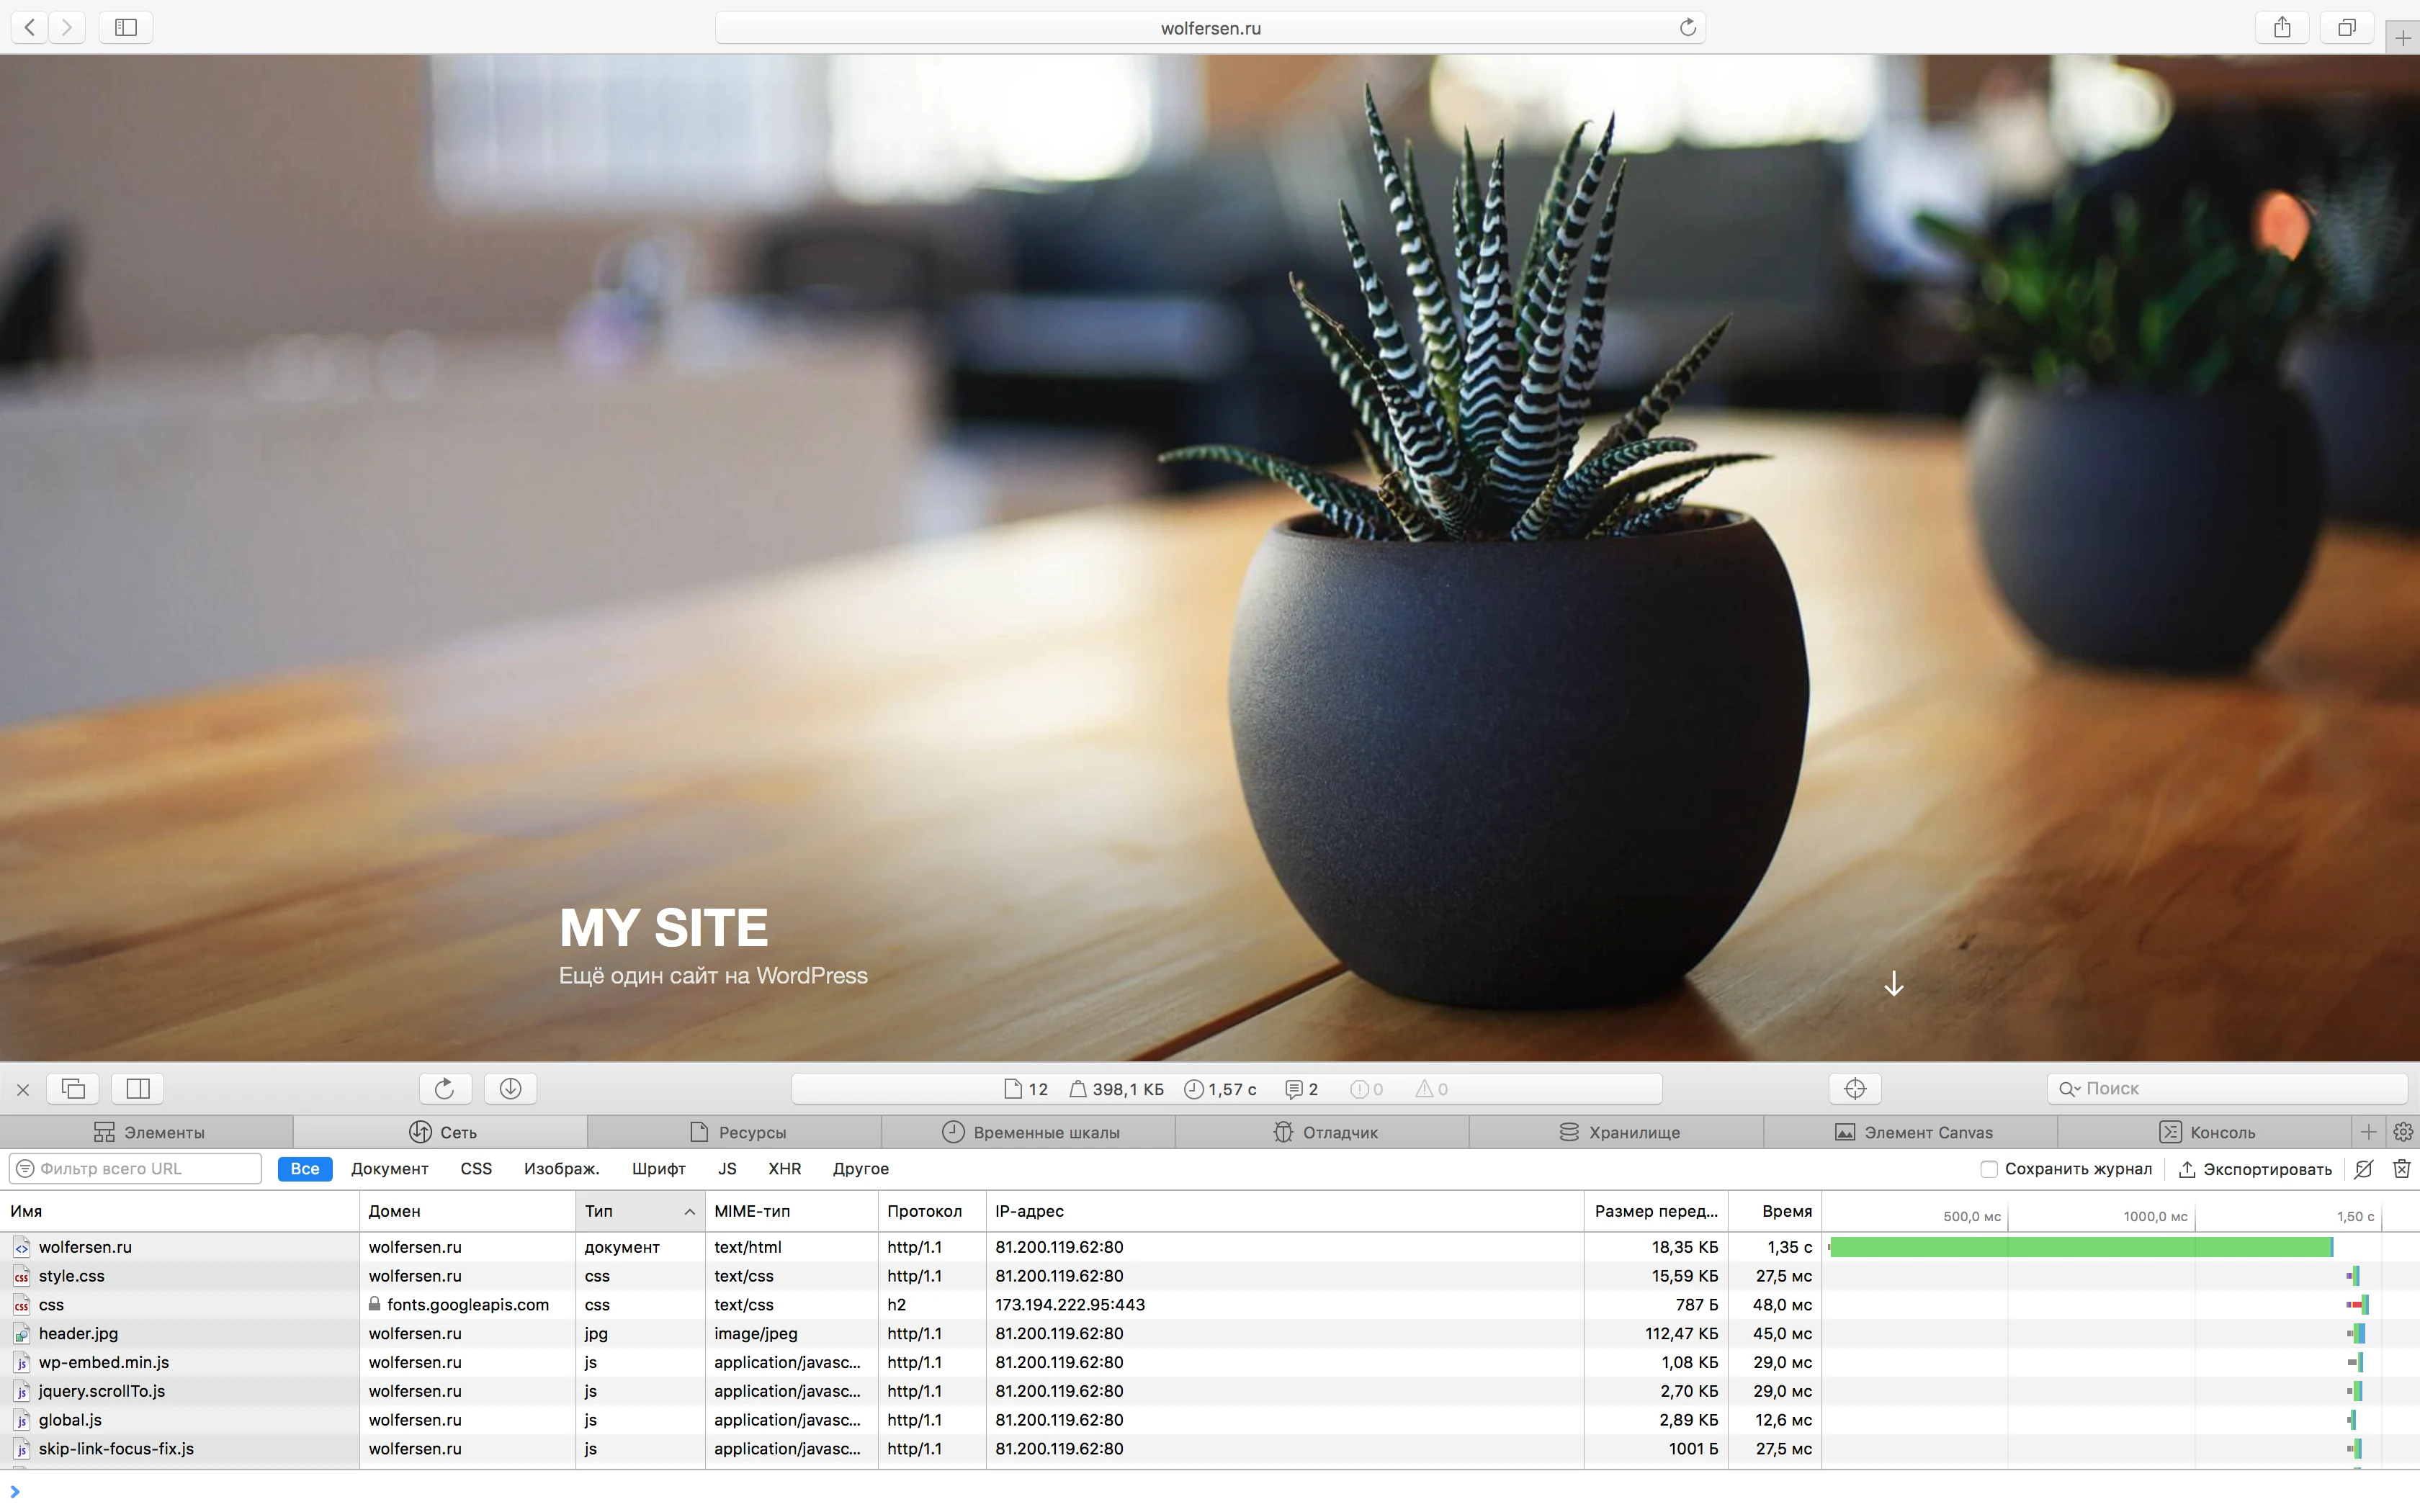This screenshot has height=1512, width=2420.
Task: Click the Экспортировать button
Action: pos(2255,1169)
